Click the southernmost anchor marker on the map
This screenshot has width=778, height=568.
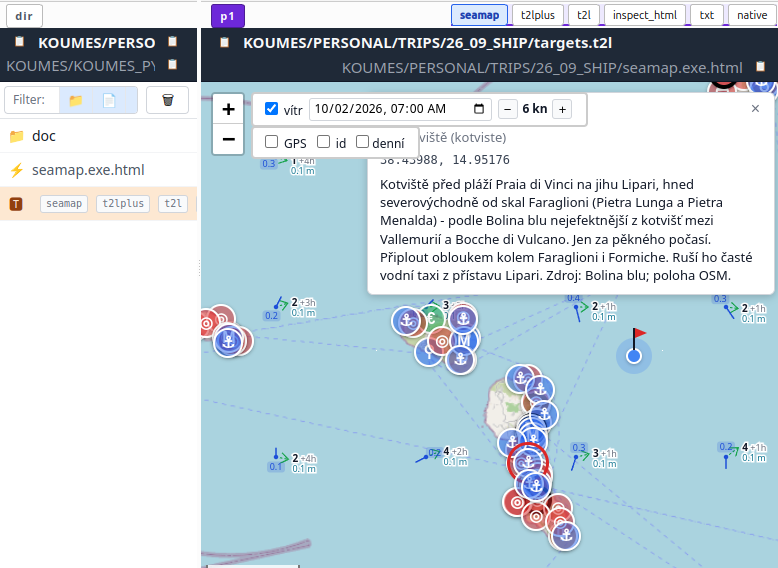[566, 536]
